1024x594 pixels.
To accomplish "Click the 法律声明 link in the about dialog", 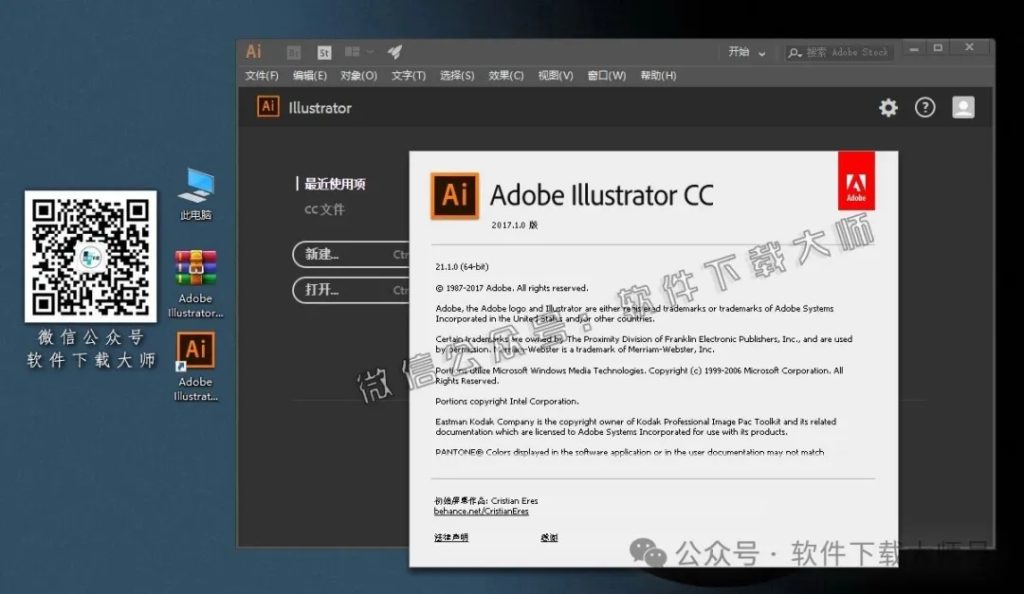I will 454,538.
